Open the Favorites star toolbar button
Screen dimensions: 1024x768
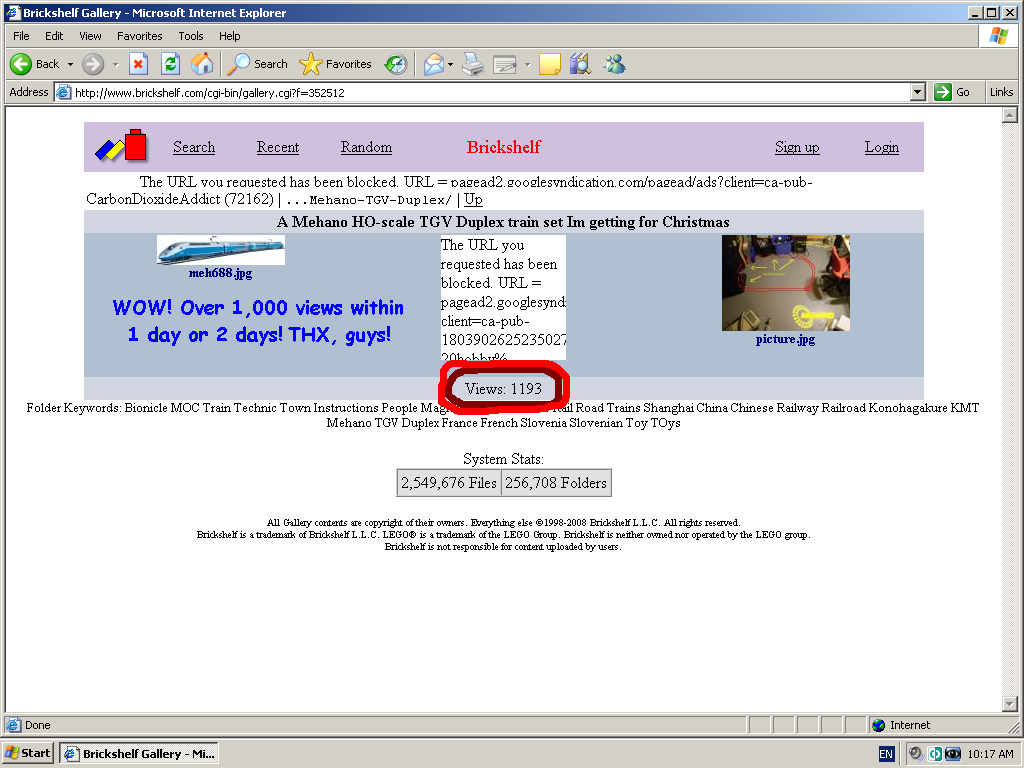[x=336, y=64]
